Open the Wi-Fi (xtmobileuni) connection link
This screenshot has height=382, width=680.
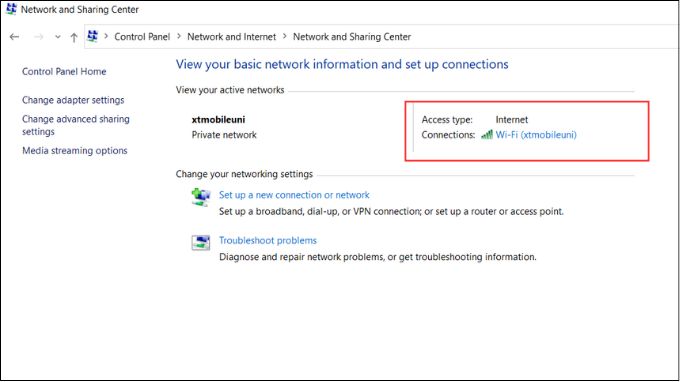536,135
